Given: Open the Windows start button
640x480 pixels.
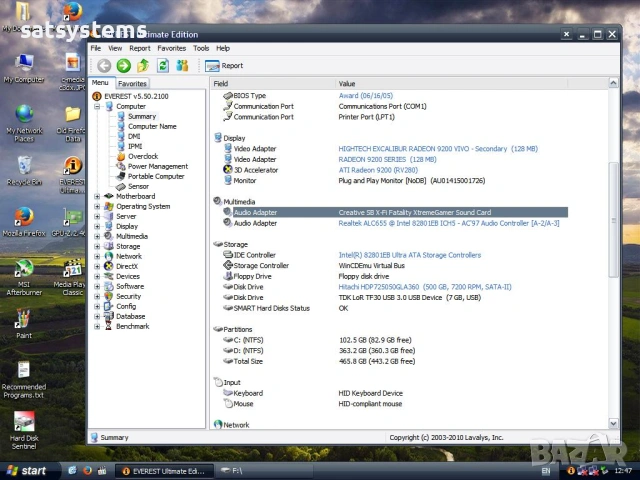Looking at the screenshot, I should click(28, 471).
